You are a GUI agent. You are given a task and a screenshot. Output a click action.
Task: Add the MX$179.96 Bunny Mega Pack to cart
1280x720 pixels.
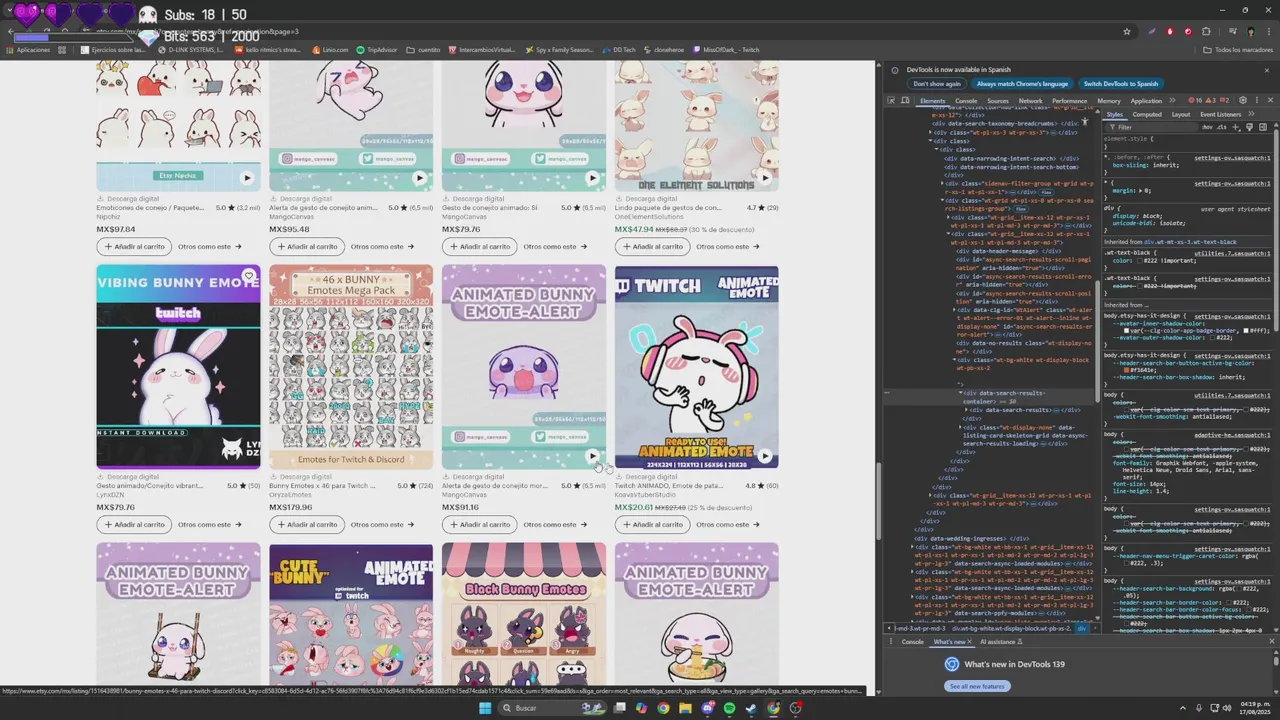point(307,524)
